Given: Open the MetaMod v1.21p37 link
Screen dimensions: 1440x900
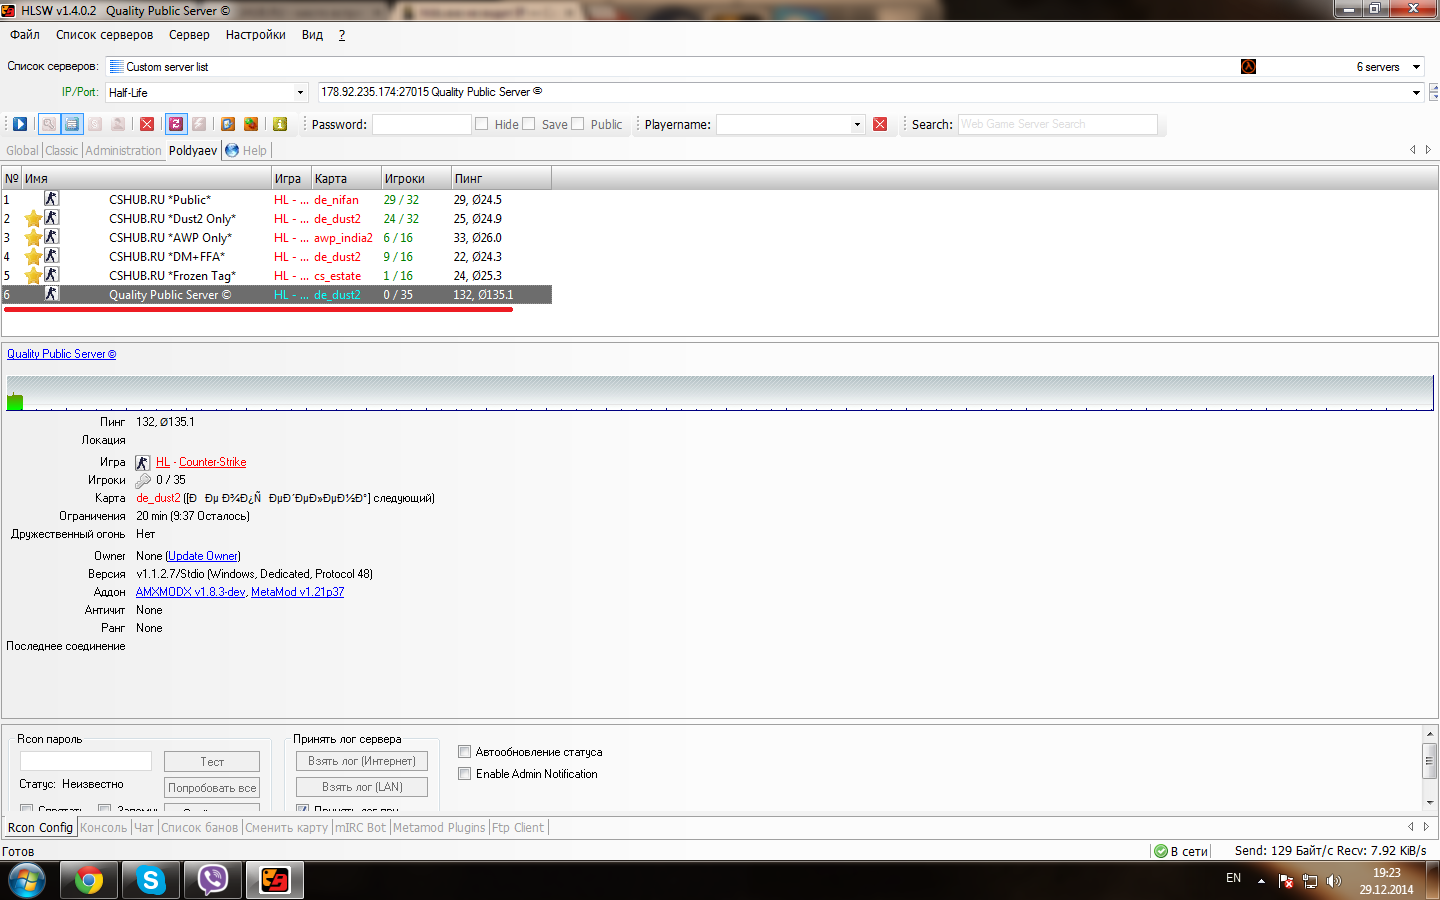Looking at the screenshot, I should coord(297,592).
